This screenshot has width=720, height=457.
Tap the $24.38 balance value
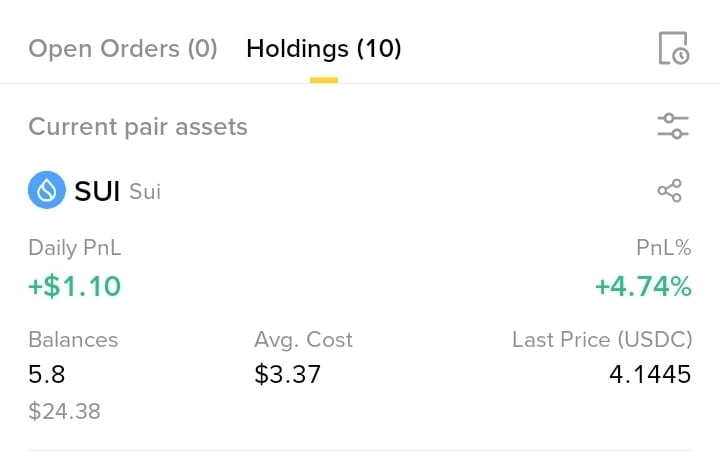(64, 411)
